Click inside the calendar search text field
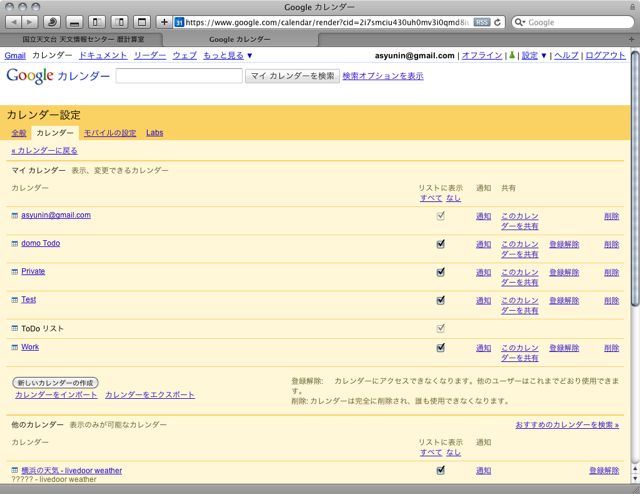 pos(179,76)
